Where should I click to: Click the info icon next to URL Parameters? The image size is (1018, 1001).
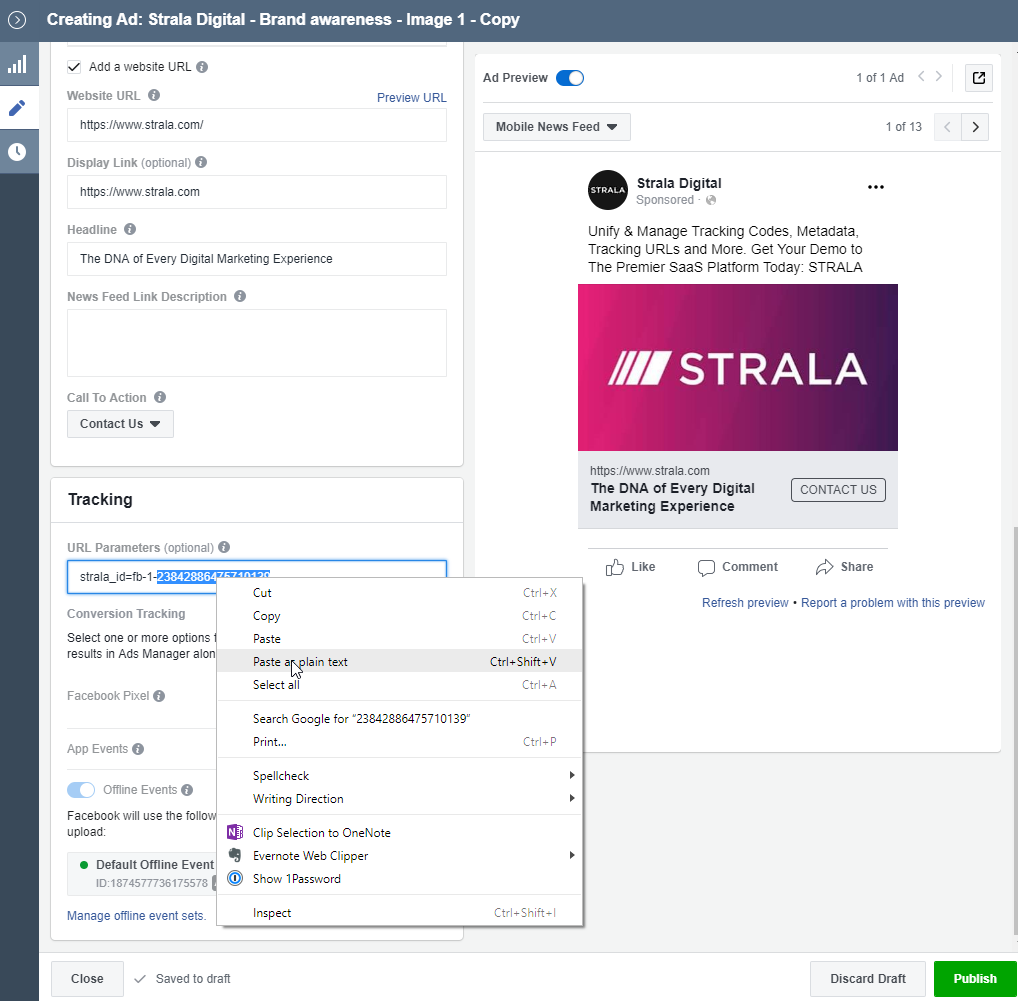[224, 547]
